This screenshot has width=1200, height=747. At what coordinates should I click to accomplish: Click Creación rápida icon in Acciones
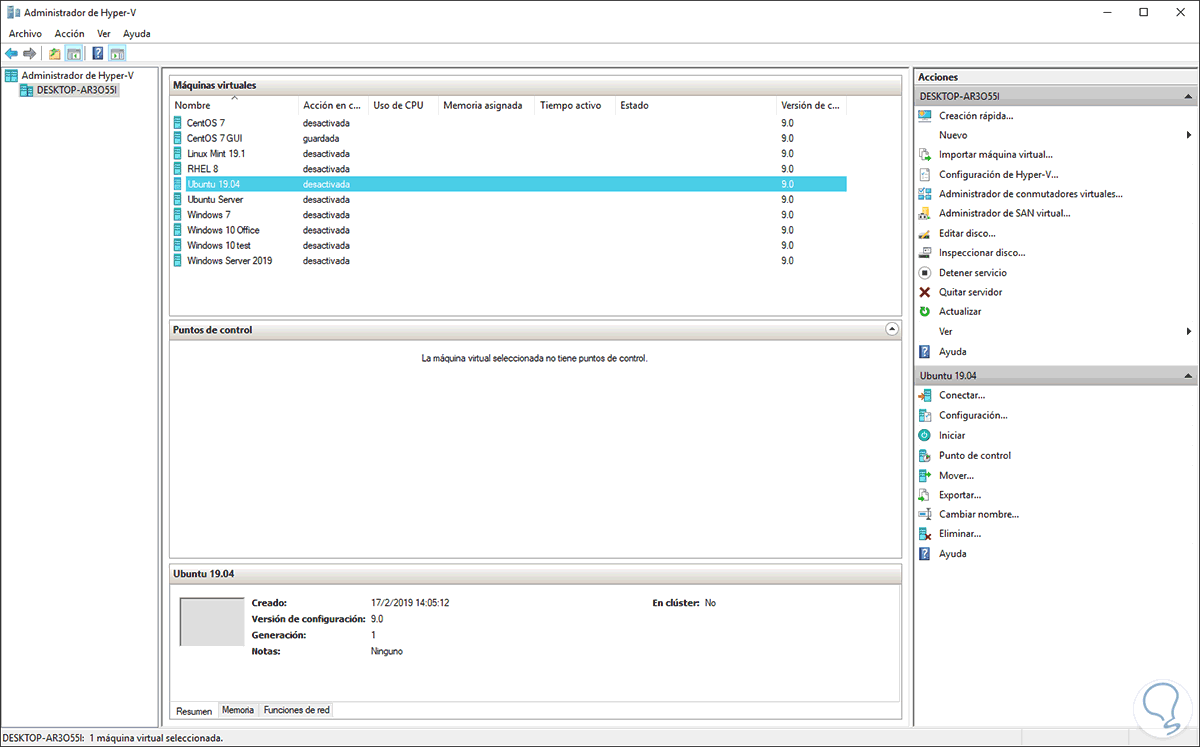pyautogui.click(x=925, y=116)
